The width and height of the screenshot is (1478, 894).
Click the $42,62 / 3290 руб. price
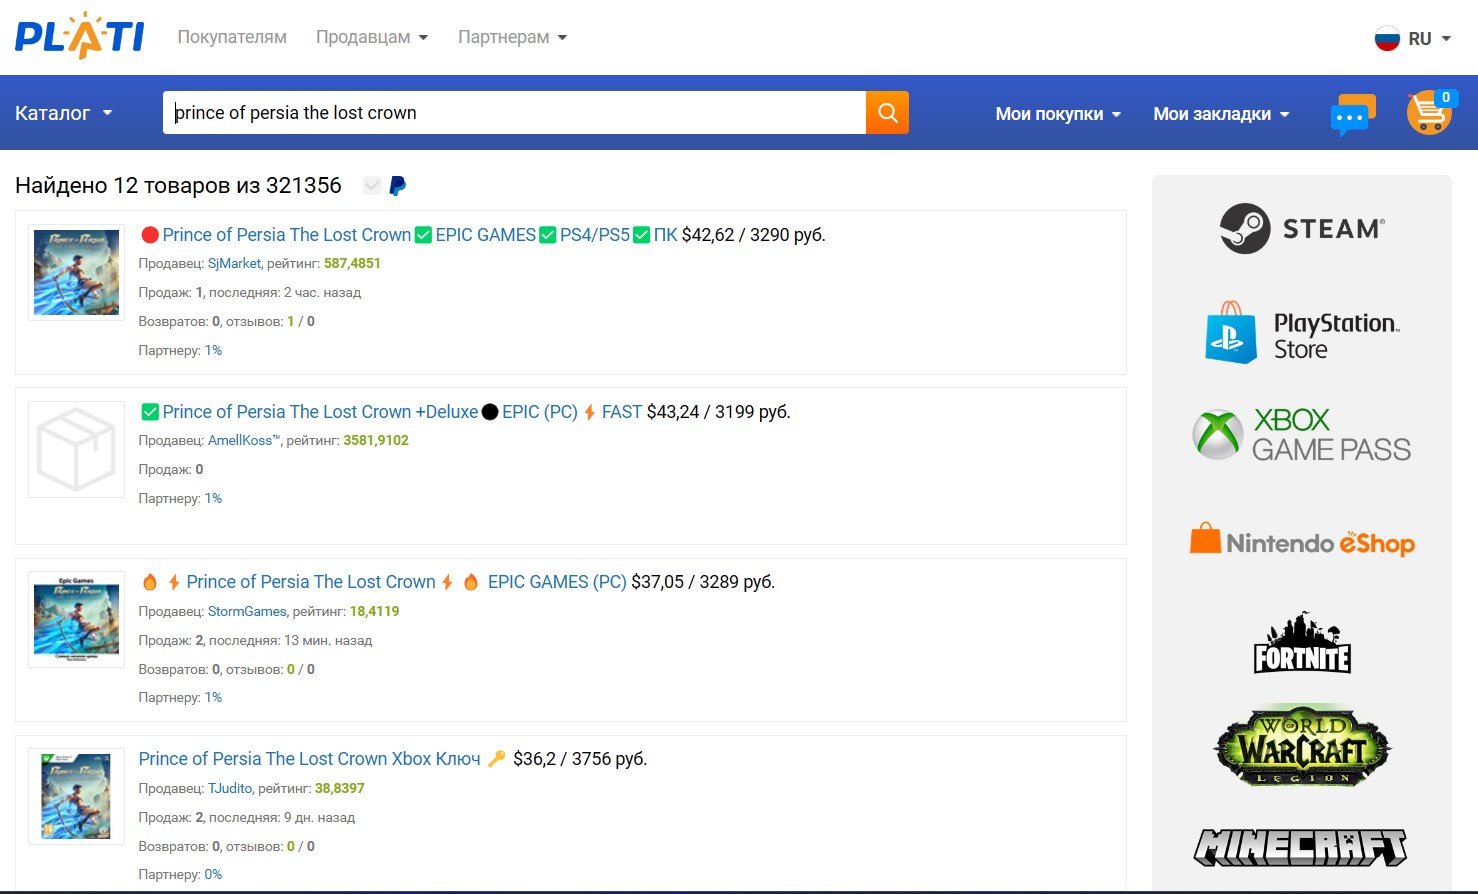pyautogui.click(x=754, y=235)
